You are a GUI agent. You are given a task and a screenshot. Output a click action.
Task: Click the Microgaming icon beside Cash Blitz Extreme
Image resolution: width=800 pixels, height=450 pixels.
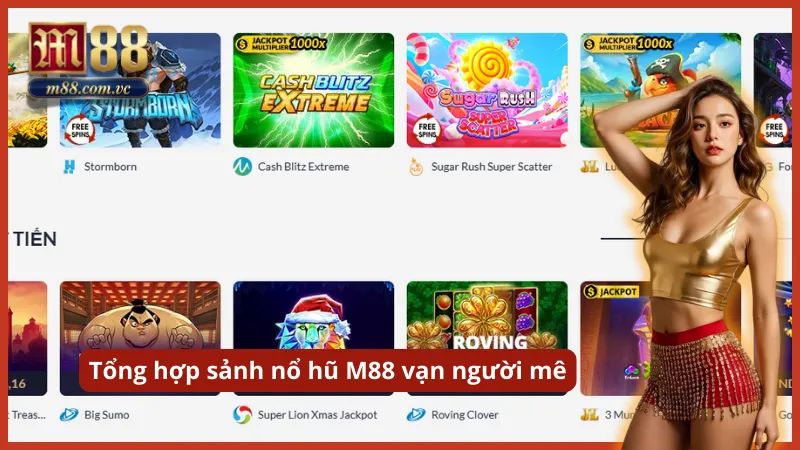pyautogui.click(x=242, y=166)
